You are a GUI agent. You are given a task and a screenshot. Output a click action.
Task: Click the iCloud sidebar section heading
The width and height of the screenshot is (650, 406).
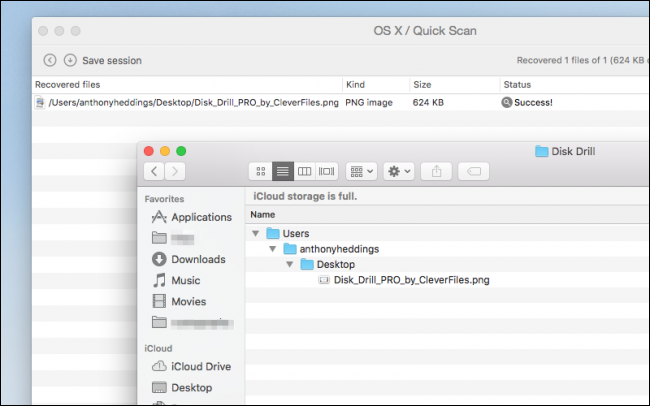(x=158, y=348)
